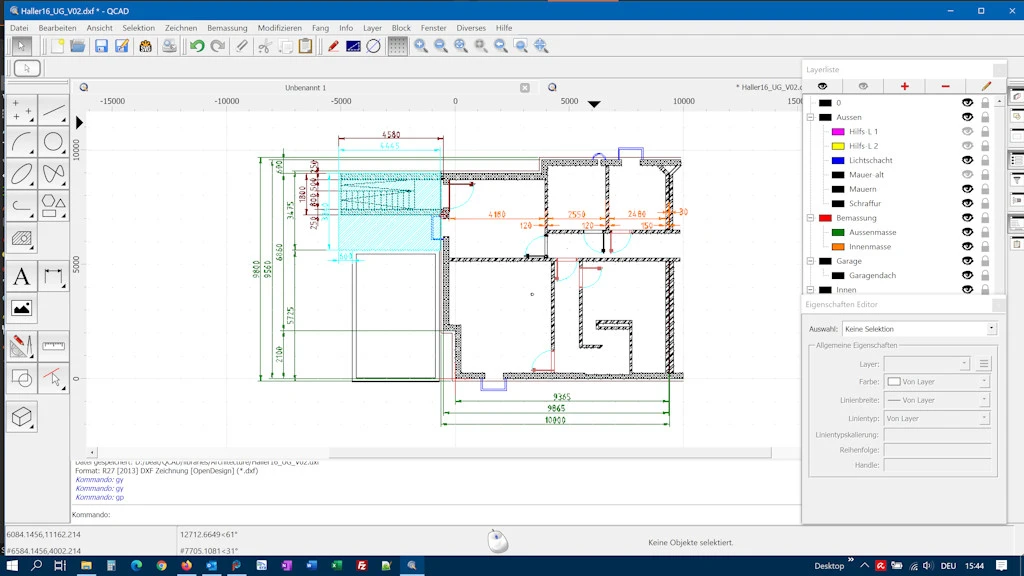Open the Bemassung menu
This screenshot has height=576, width=1024.
click(227, 28)
